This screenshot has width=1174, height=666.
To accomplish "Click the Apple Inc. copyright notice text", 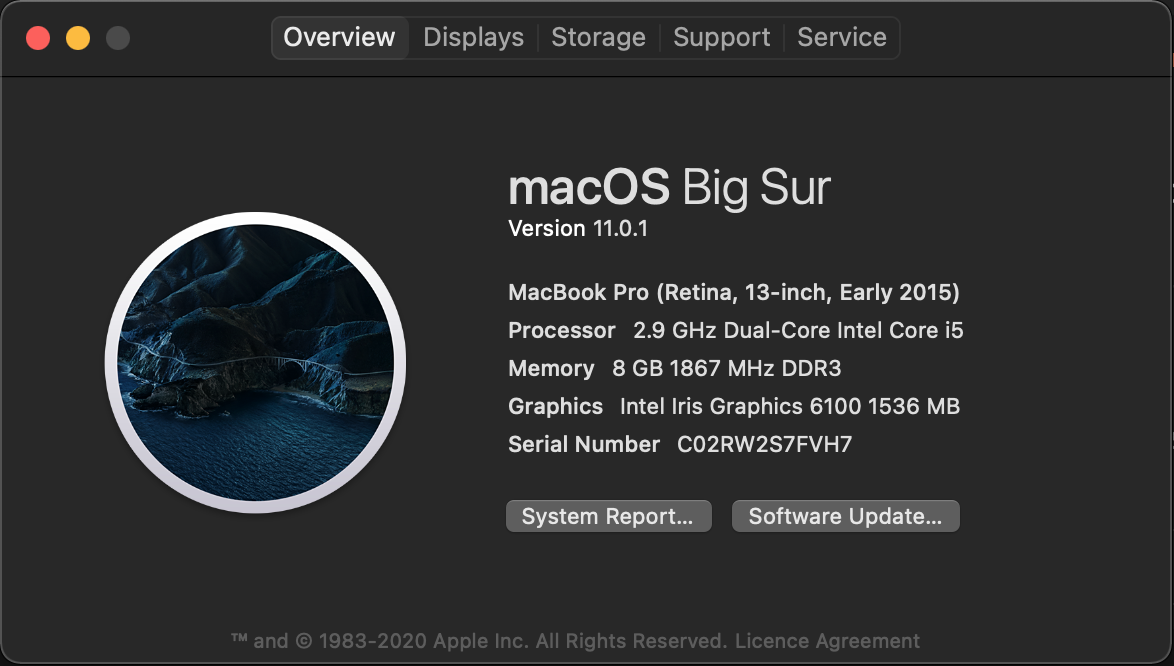I will click(x=479, y=641).
